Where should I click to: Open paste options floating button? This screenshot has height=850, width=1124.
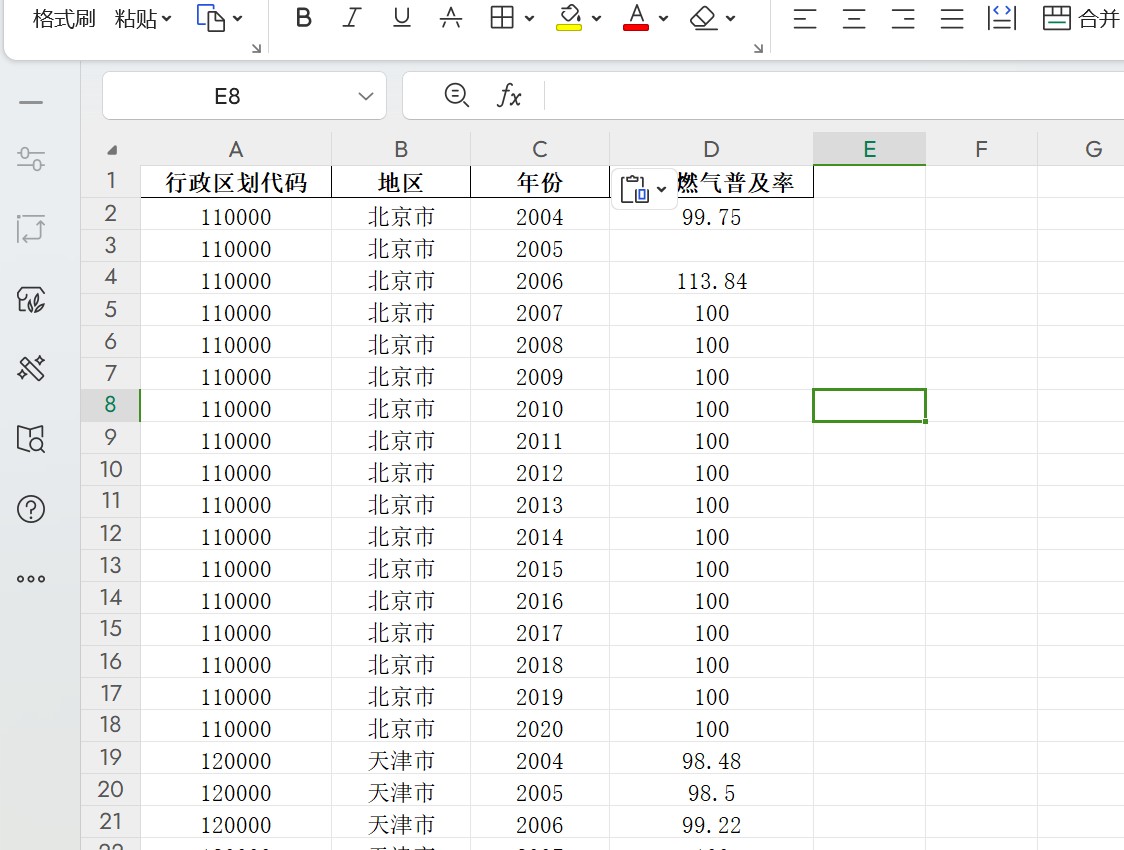(643, 189)
